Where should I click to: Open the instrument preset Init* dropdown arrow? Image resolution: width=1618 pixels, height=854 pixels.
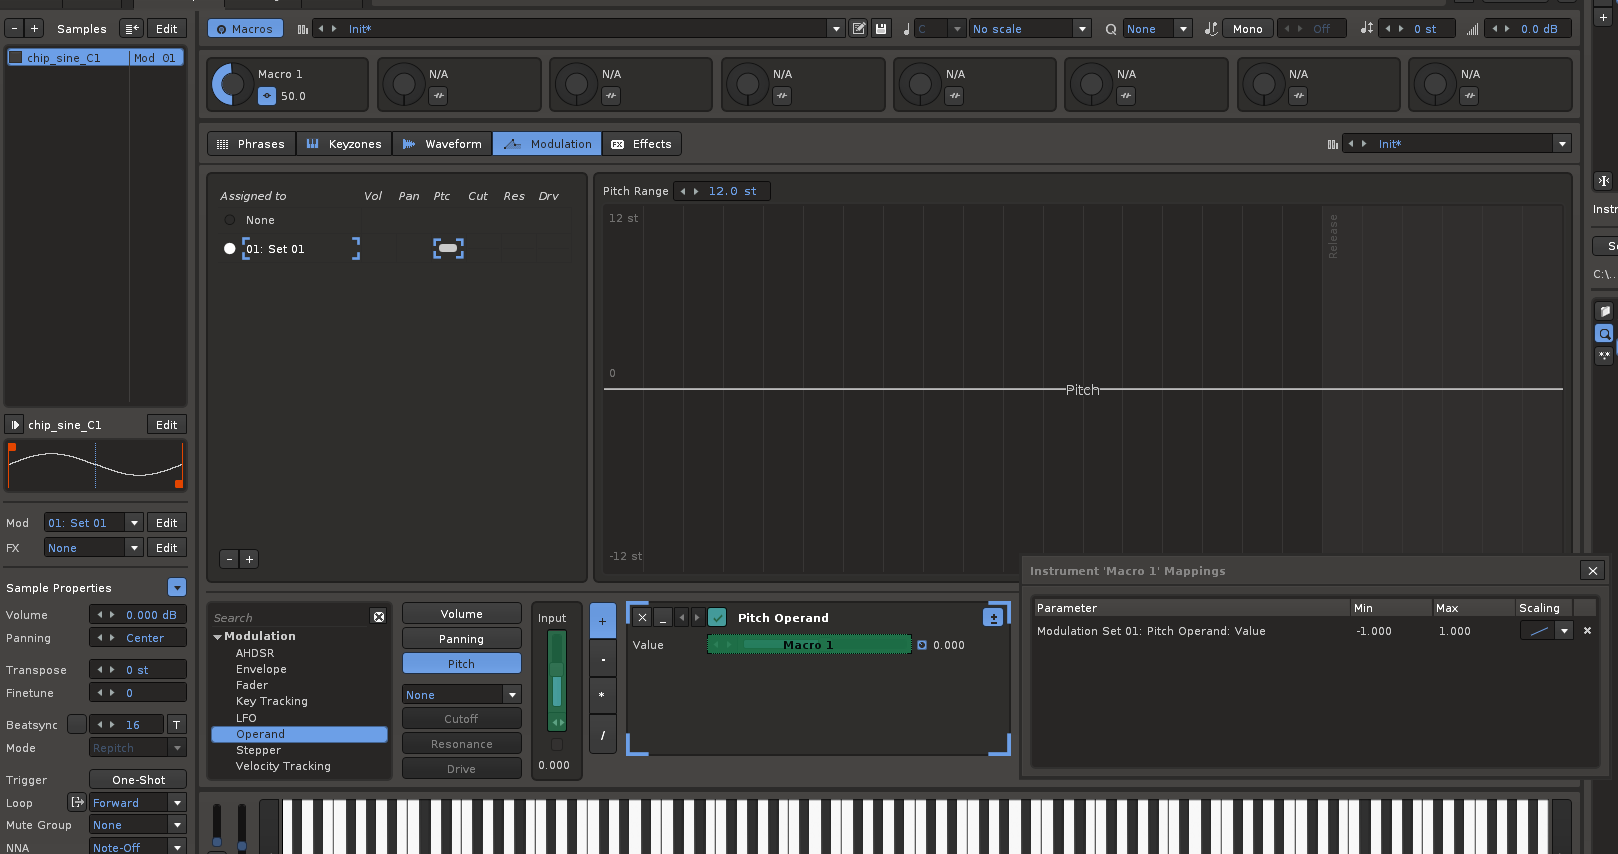click(x=836, y=29)
